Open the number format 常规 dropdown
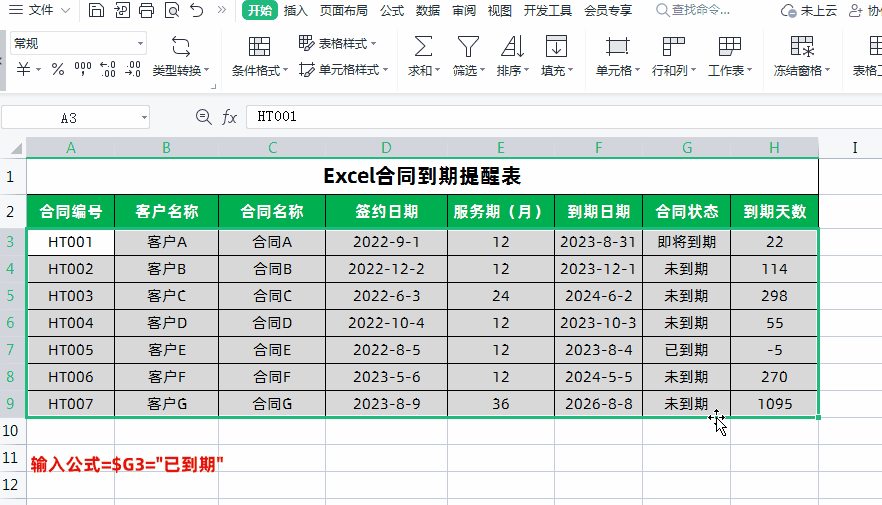Screen dimensions: 882x505 coord(78,43)
